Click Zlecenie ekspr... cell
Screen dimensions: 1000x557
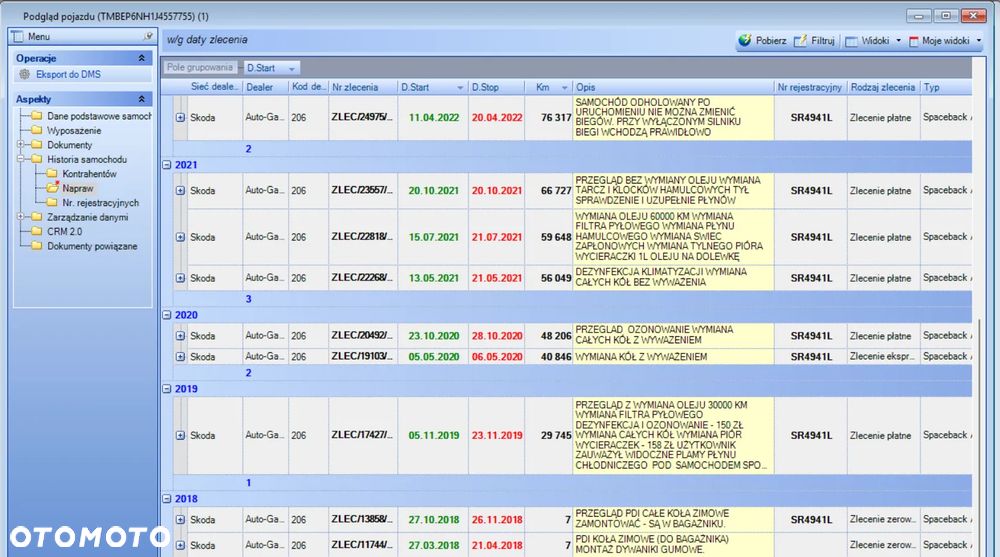pos(883,356)
